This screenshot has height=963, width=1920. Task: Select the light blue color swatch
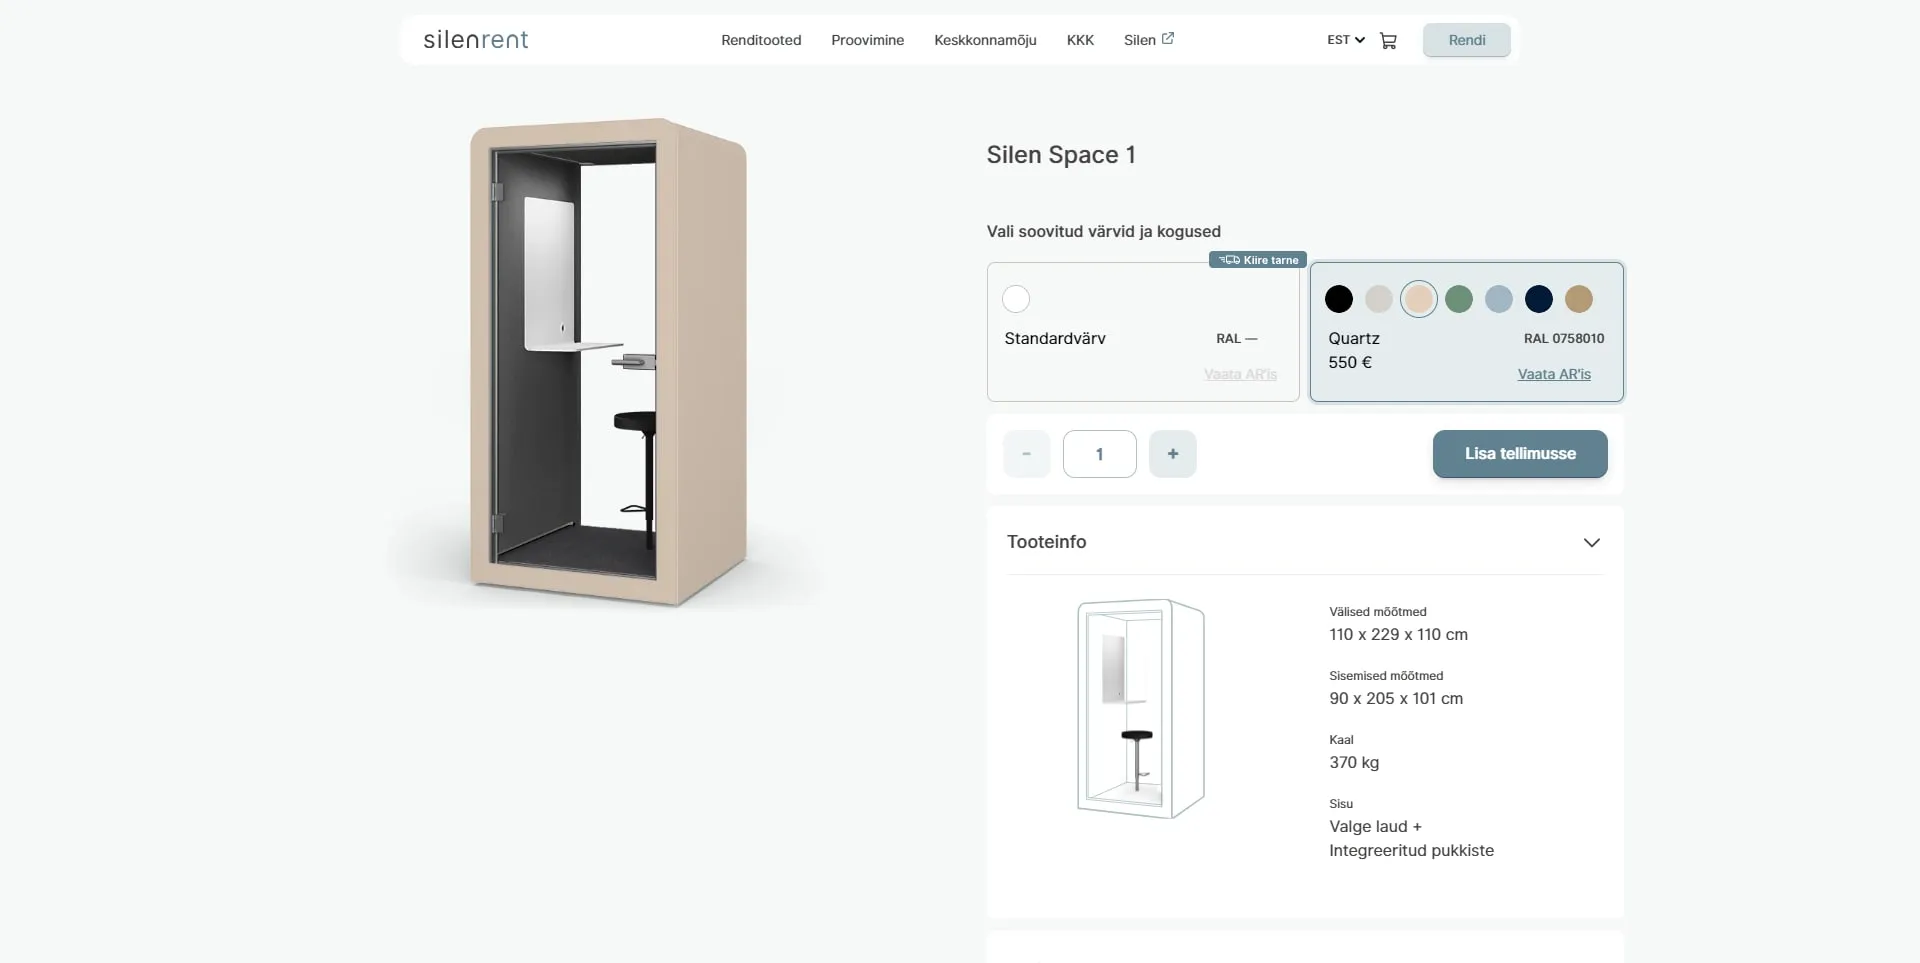[1499, 299]
